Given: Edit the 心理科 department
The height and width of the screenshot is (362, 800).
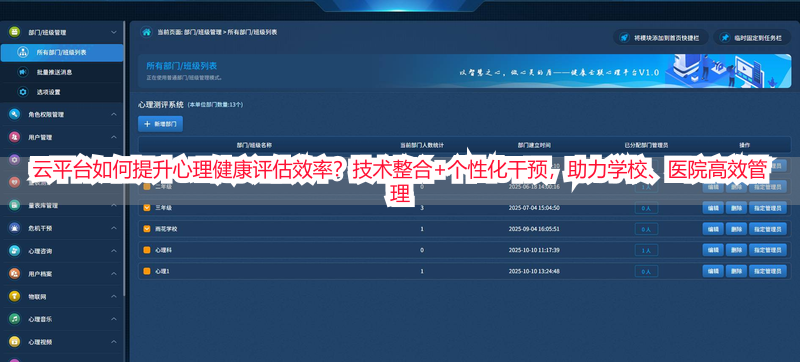Looking at the screenshot, I should 713,250.
